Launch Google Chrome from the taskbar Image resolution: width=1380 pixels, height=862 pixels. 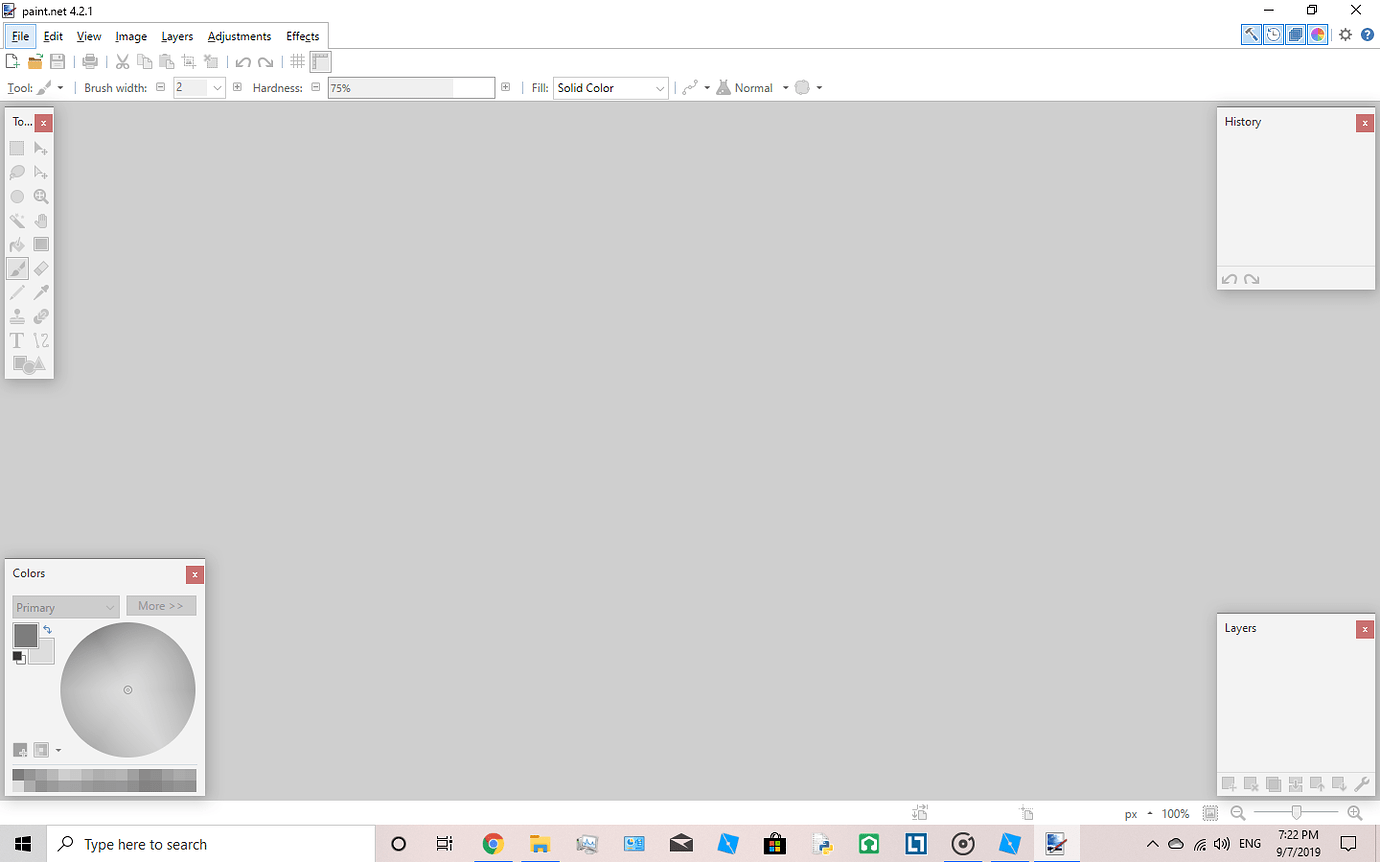pyautogui.click(x=493, y=843)
